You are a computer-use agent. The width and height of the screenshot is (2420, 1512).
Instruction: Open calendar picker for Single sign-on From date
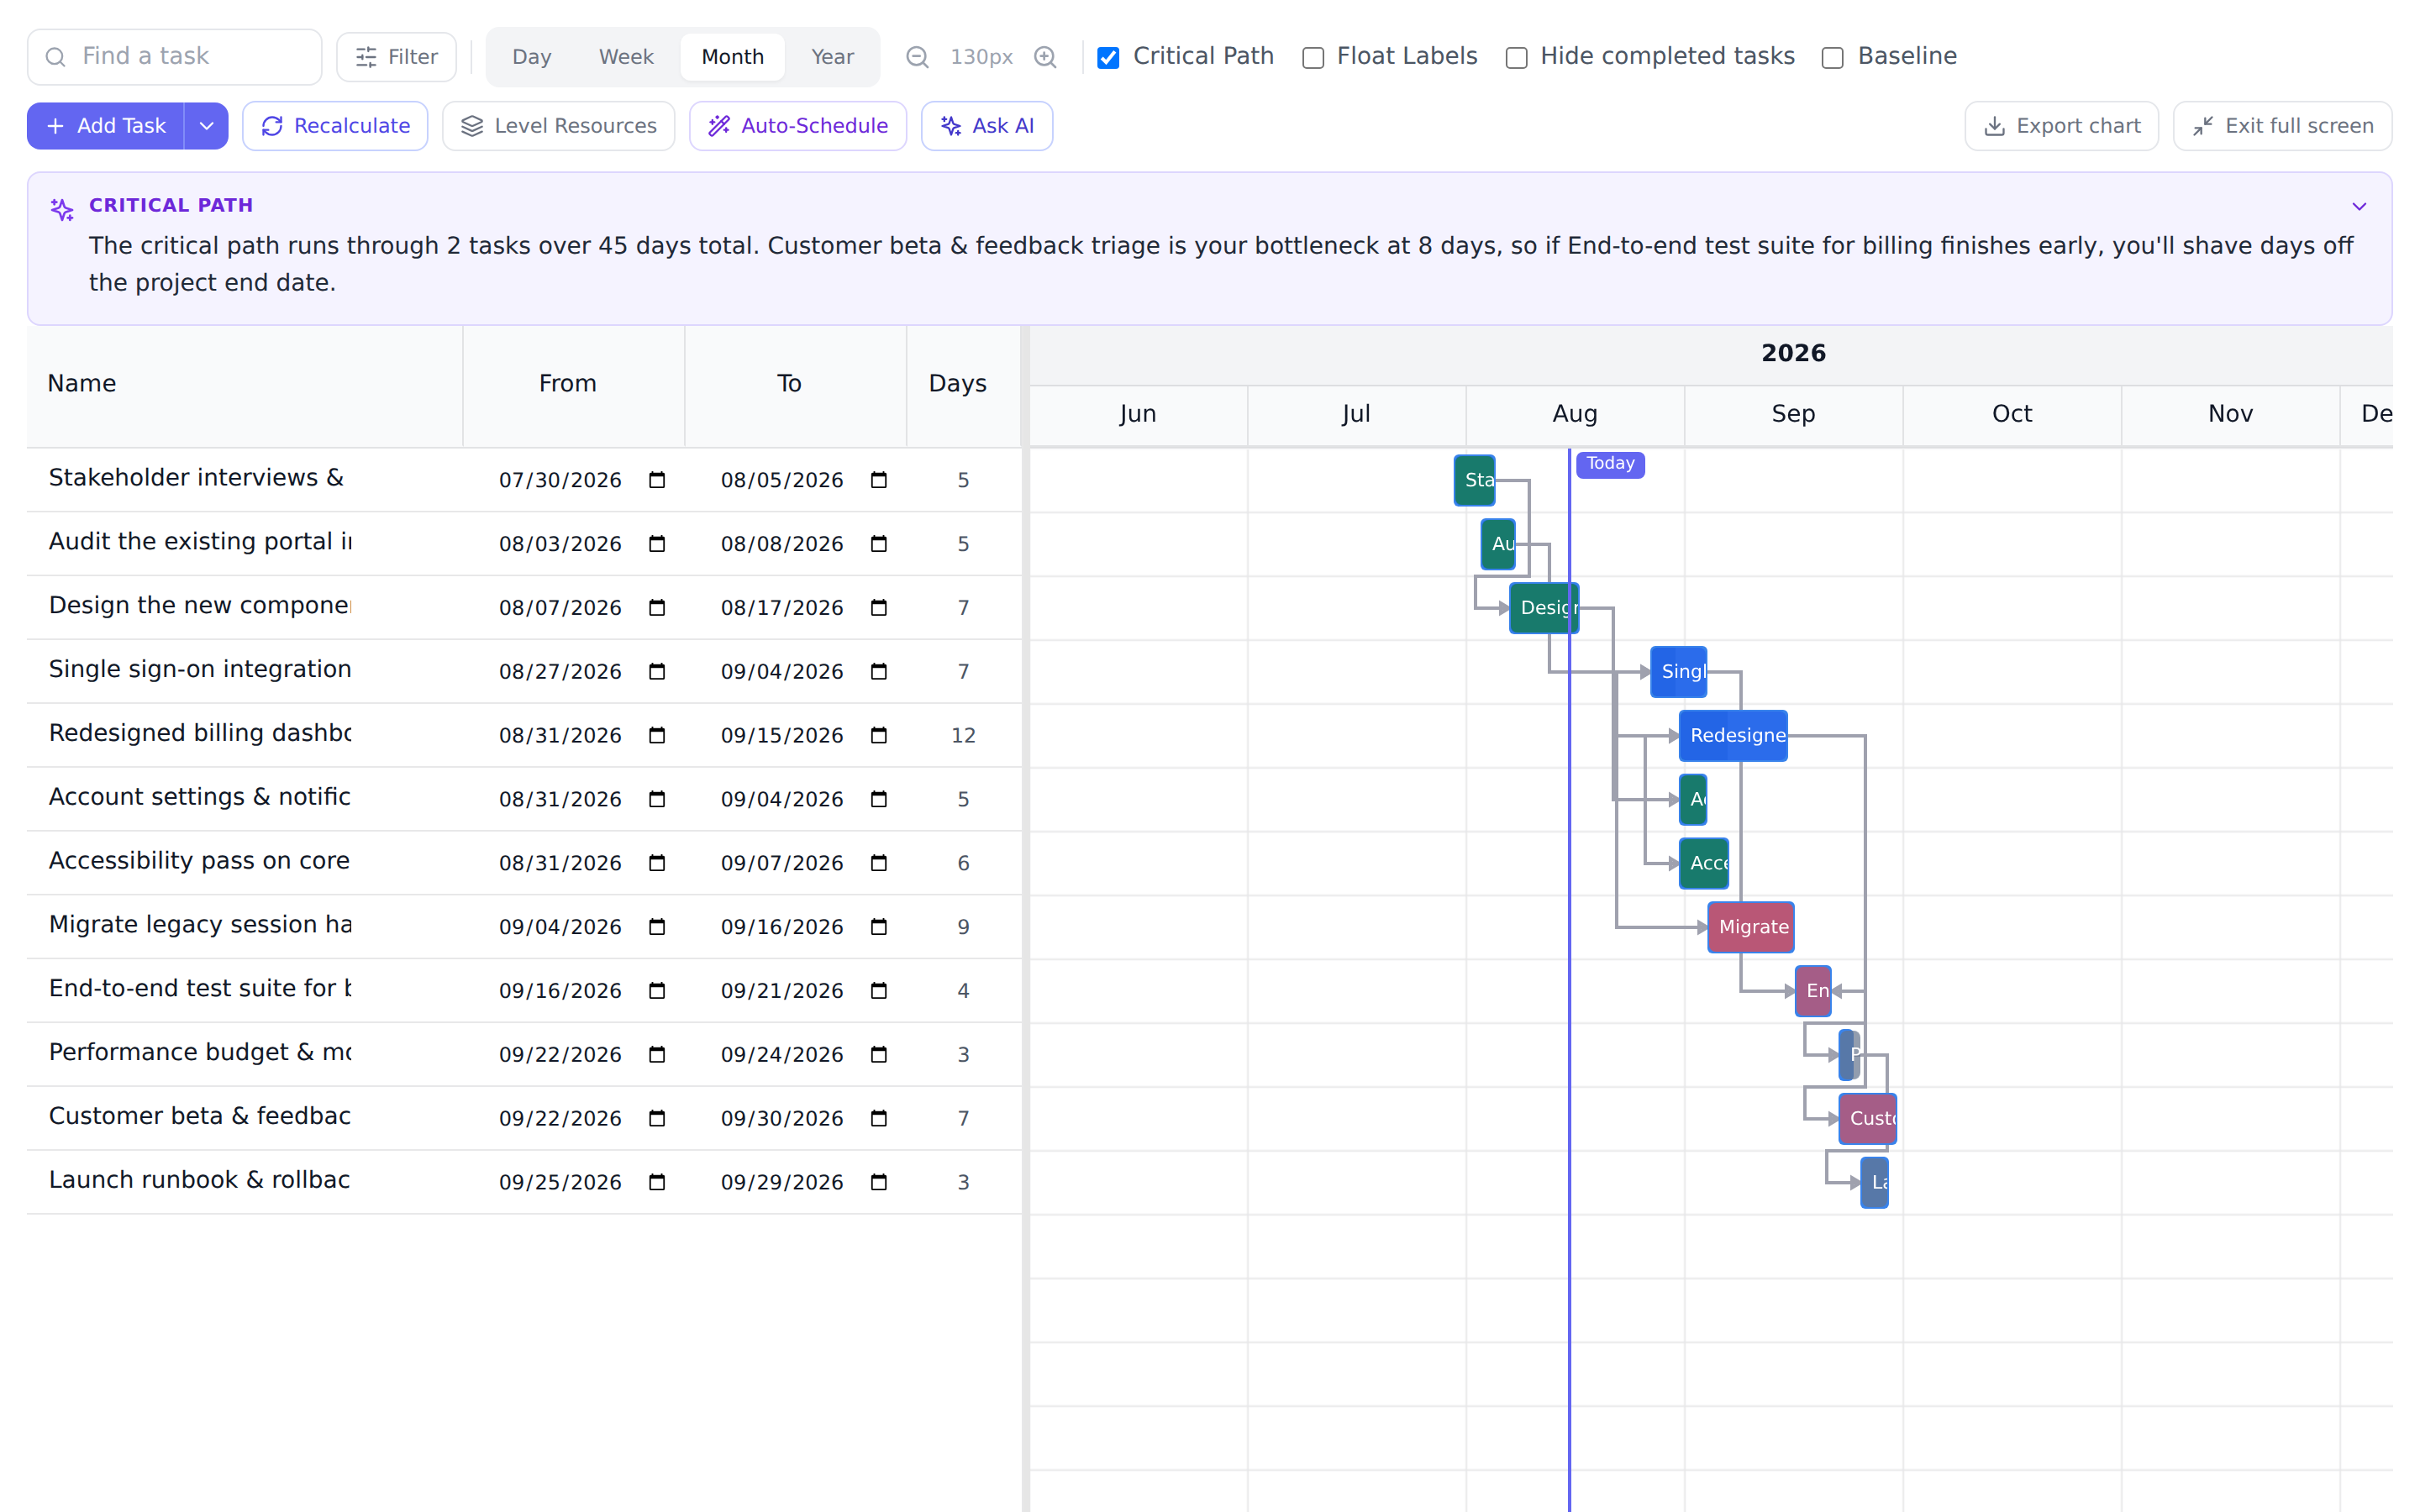[x=657, y=672]
